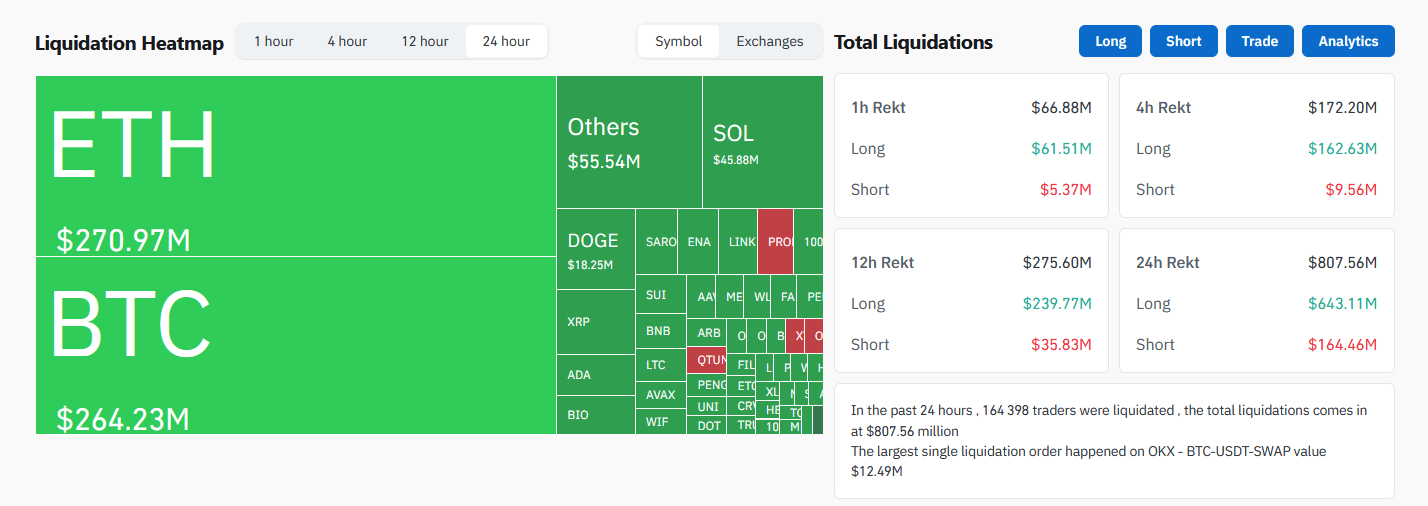Select the ADA heatmap tile
The width and height of the screenshot is (1428, 506).
(x=595, y=375)
